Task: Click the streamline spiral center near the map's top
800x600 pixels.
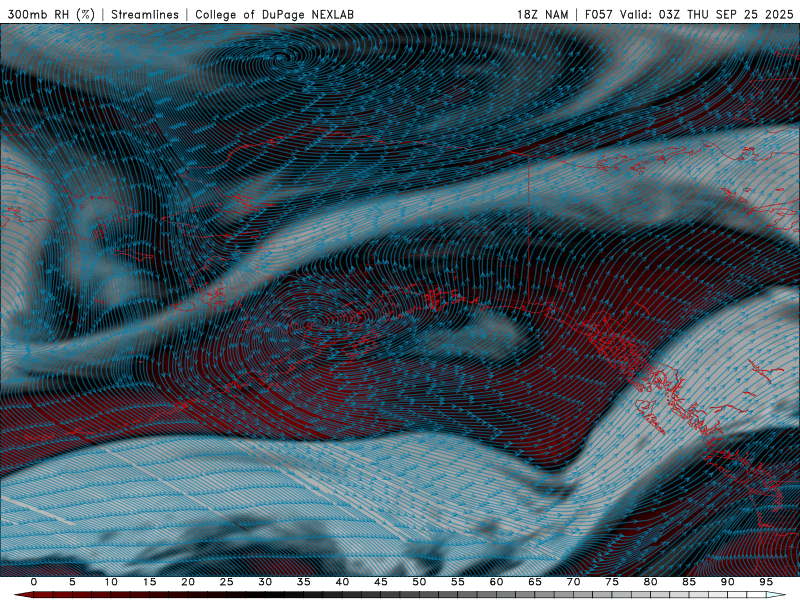Action: coord(282,58)
